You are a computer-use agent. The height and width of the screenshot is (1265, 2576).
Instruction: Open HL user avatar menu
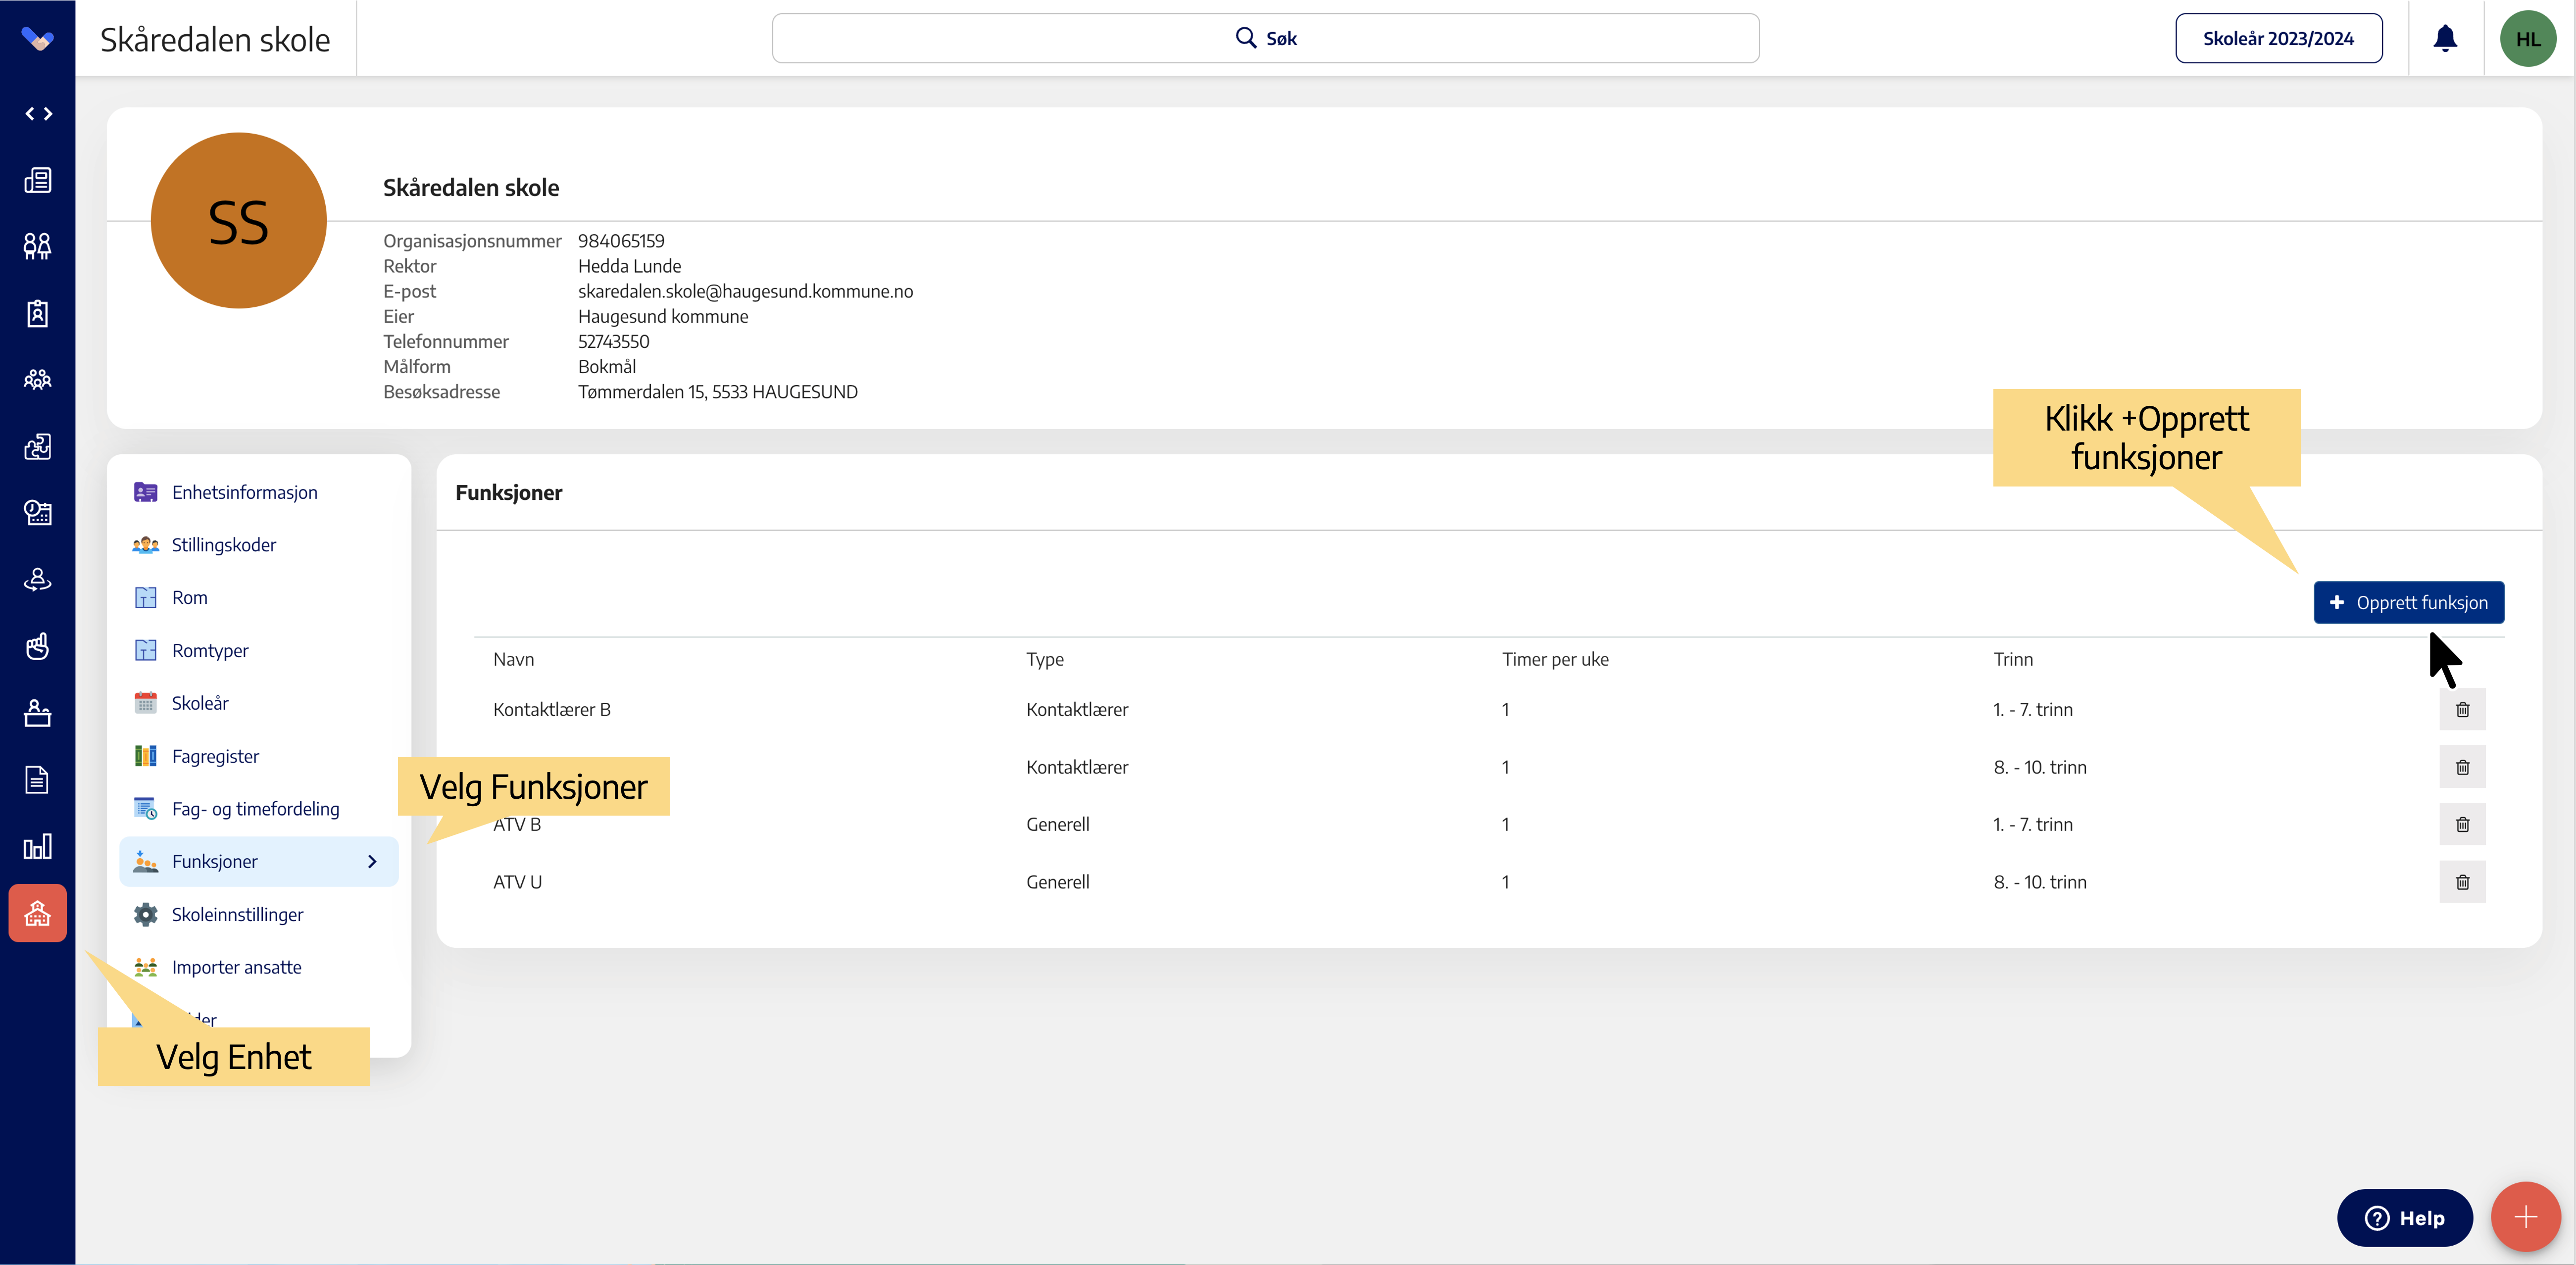click(x=2528, y=39)
